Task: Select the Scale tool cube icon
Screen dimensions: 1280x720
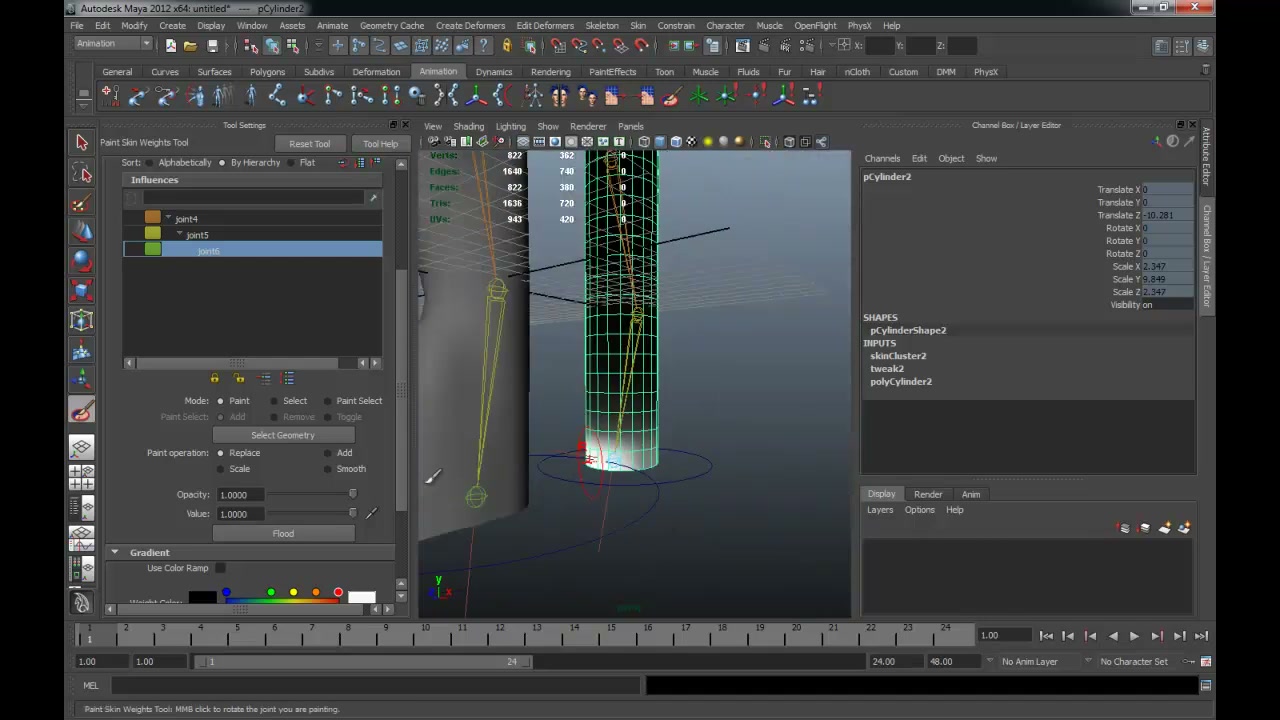Action: (x=82, y=291)
